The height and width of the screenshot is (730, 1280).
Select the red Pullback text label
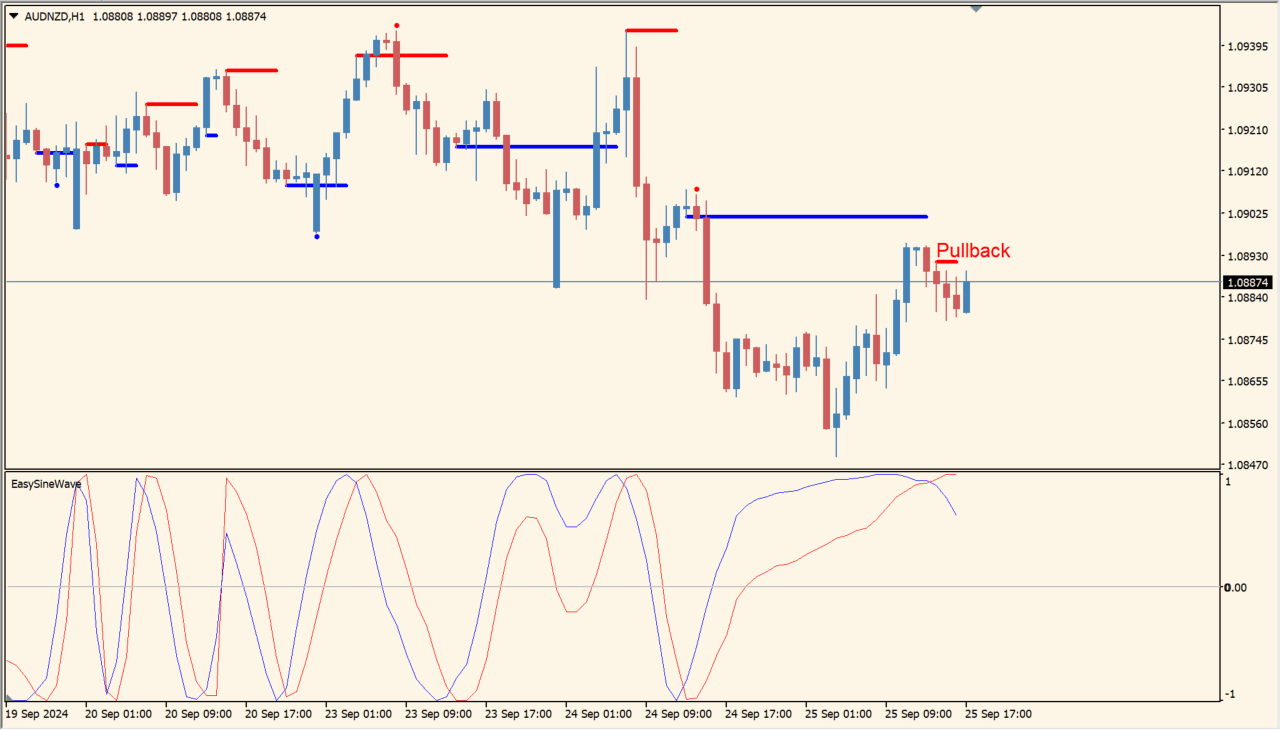pyautogui.click(x=973, y=251)
